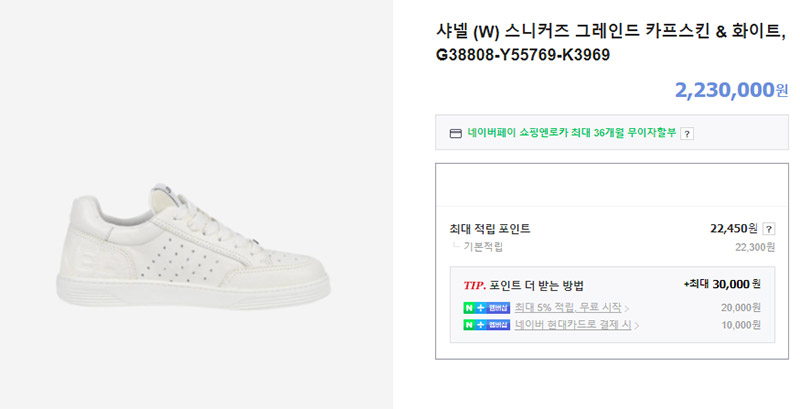
Task: Click N+ 멤버십 badge beside 네이버 현대카드 link
Action: click(x=486, y=325)
